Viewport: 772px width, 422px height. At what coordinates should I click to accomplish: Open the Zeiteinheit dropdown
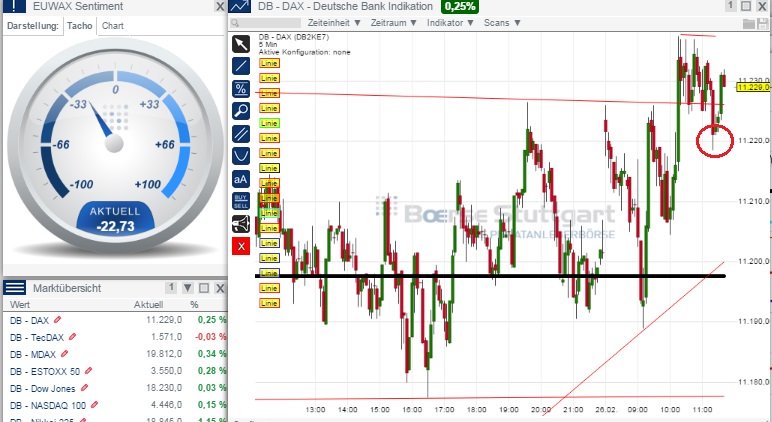pos(334,23)
